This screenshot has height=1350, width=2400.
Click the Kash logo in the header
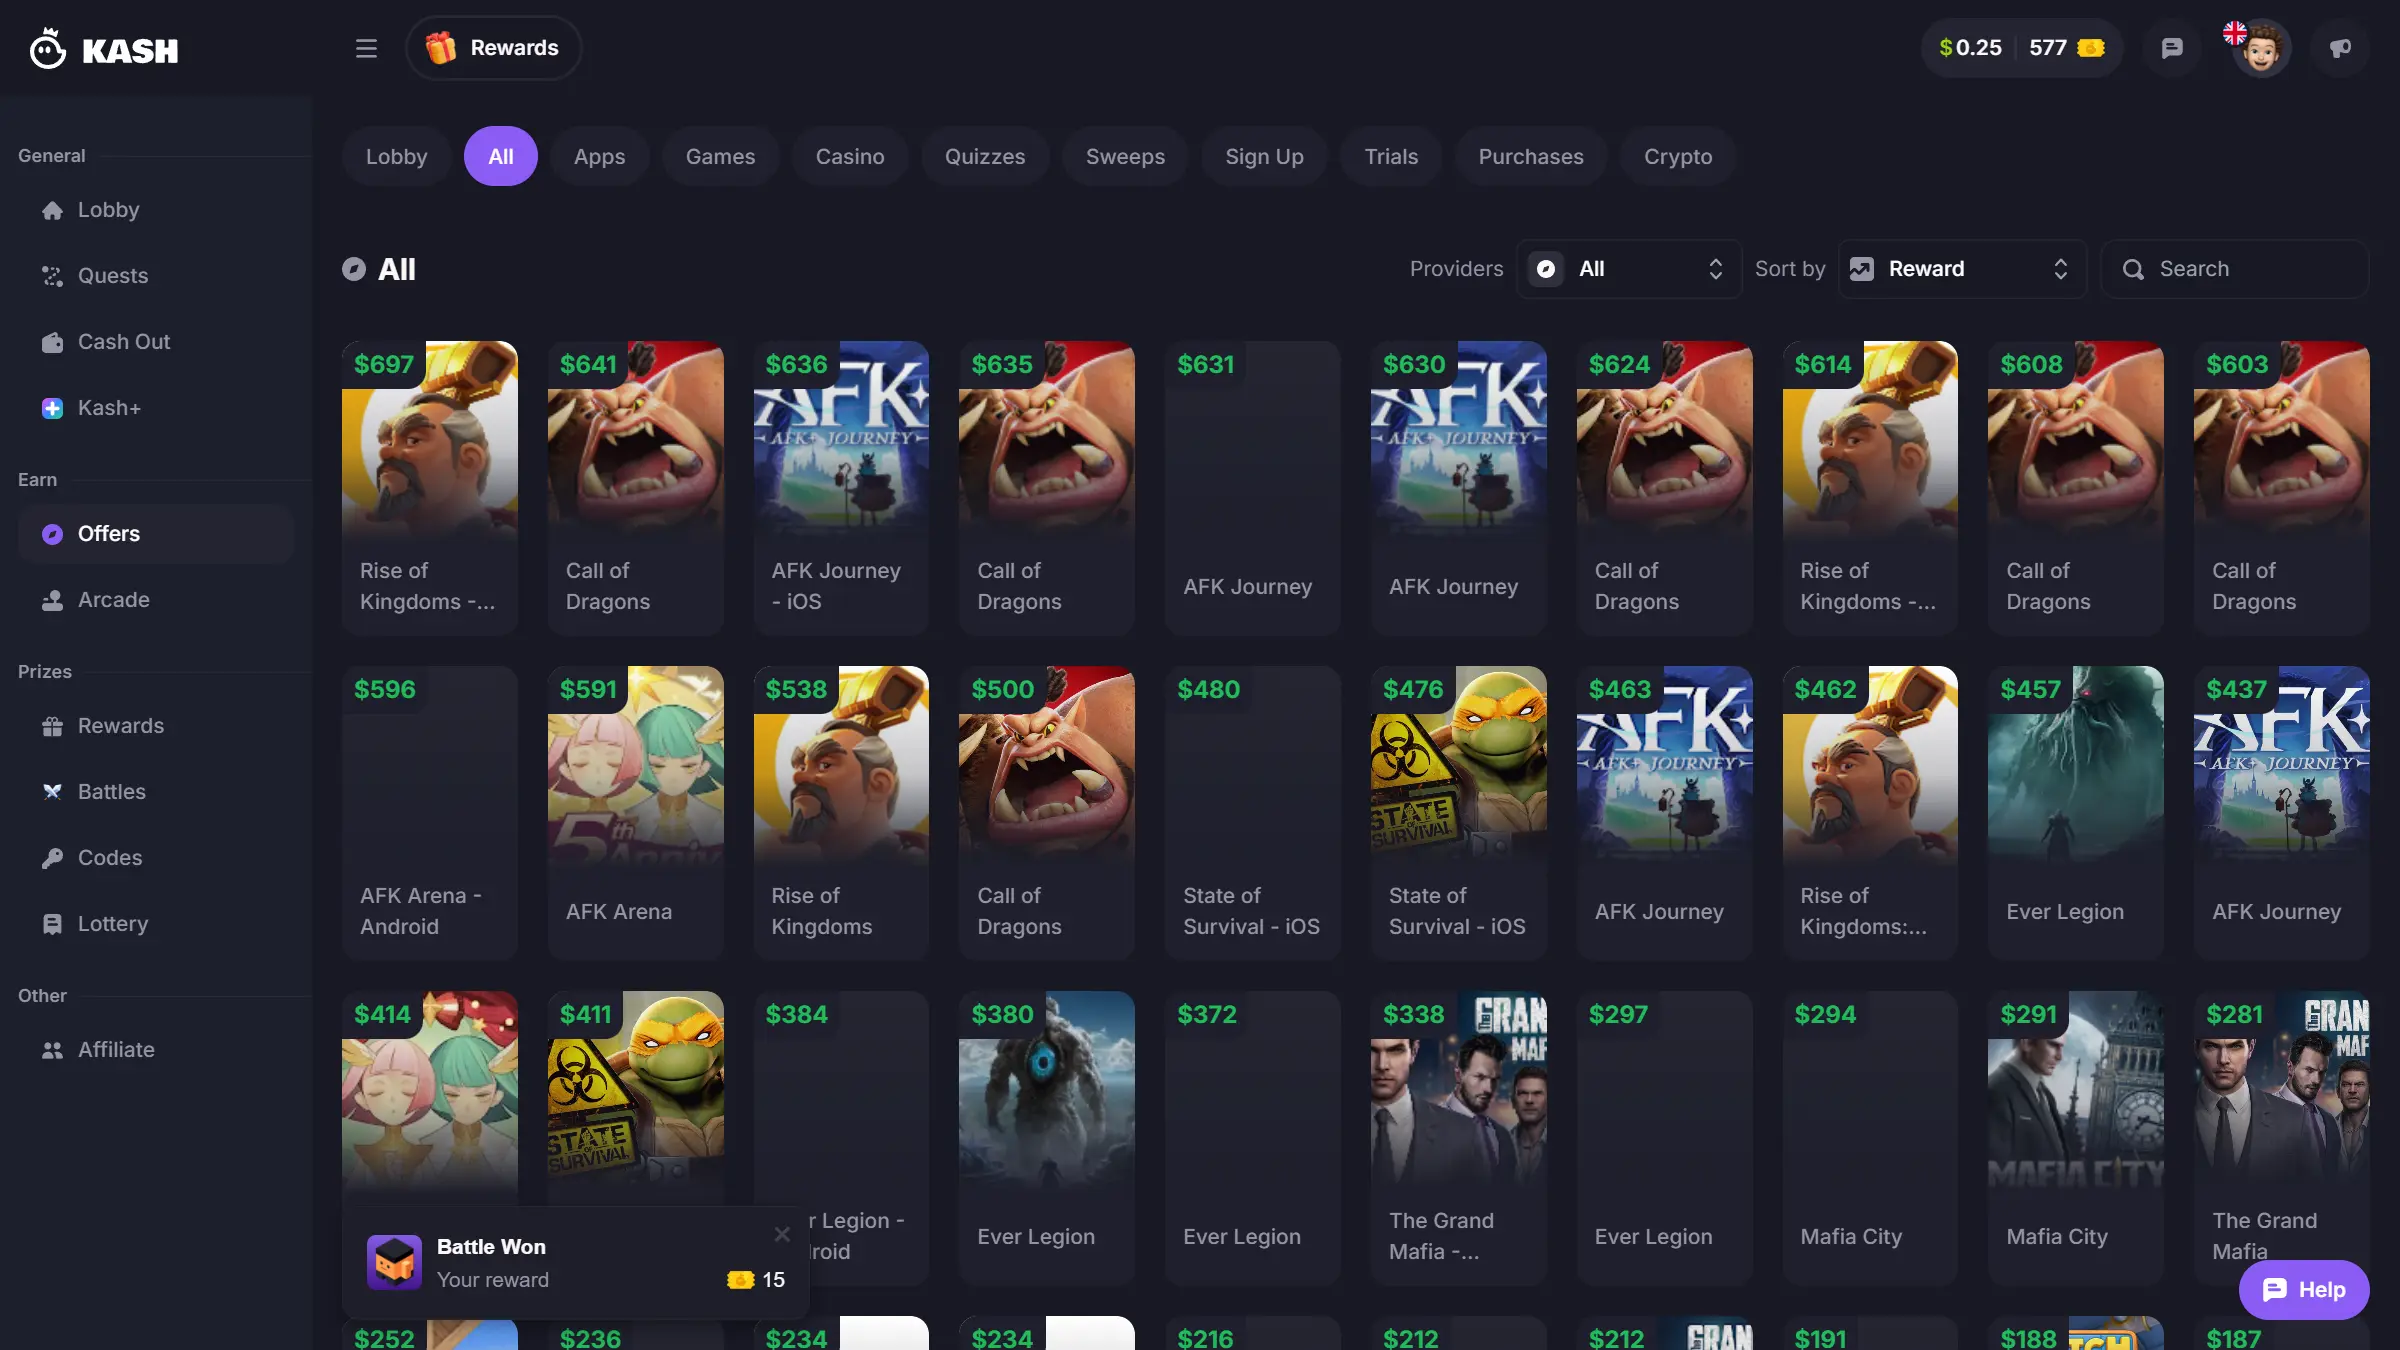click(x=103, y=49)
